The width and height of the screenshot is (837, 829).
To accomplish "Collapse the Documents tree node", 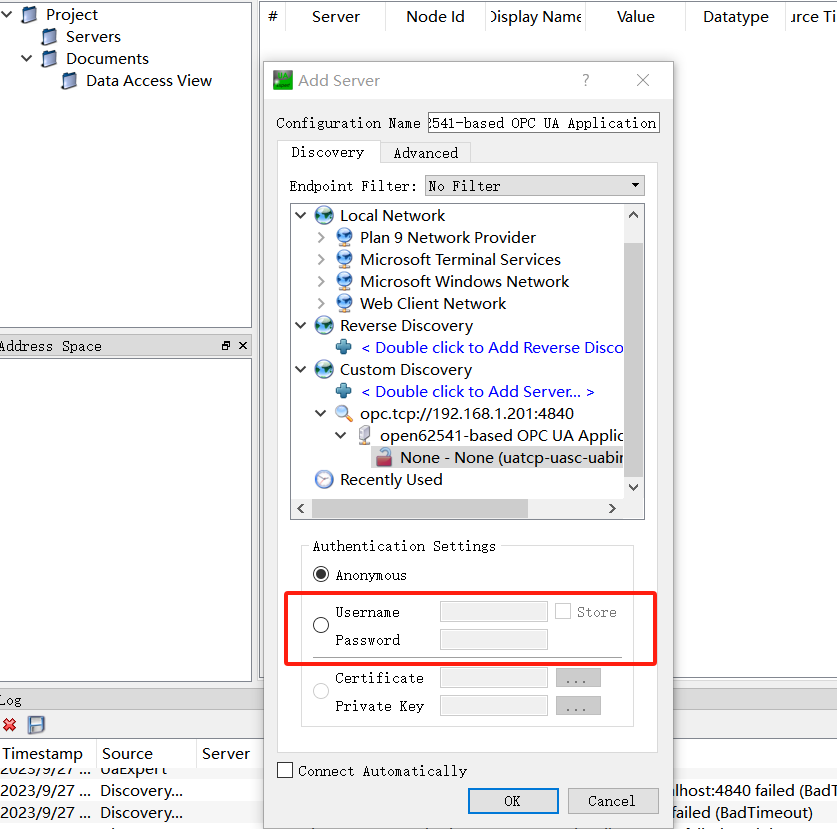I will [x=27, y=58].
